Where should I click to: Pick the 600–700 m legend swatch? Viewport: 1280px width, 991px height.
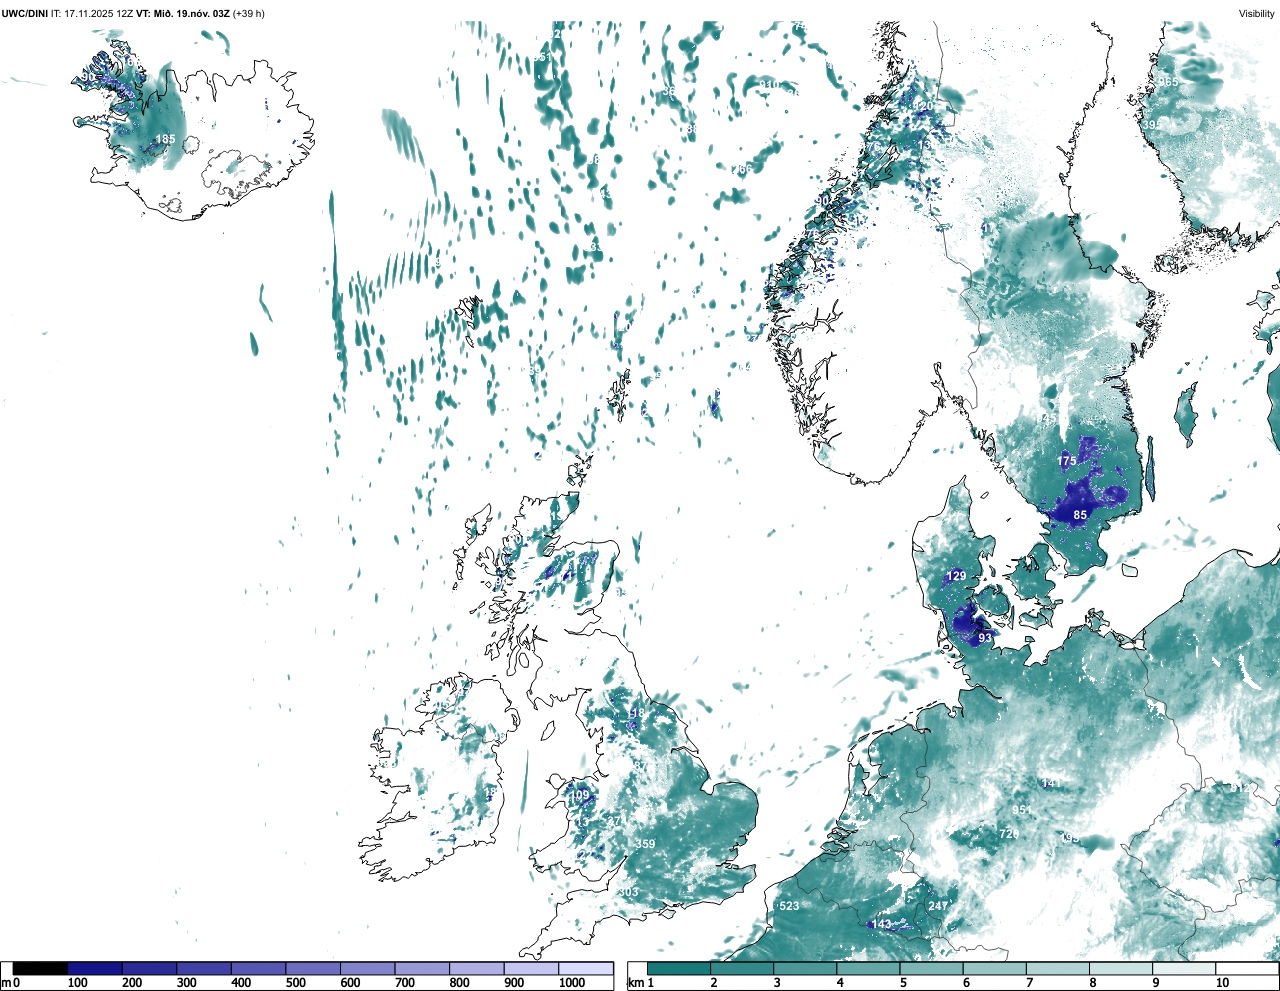tap(368, 969)
